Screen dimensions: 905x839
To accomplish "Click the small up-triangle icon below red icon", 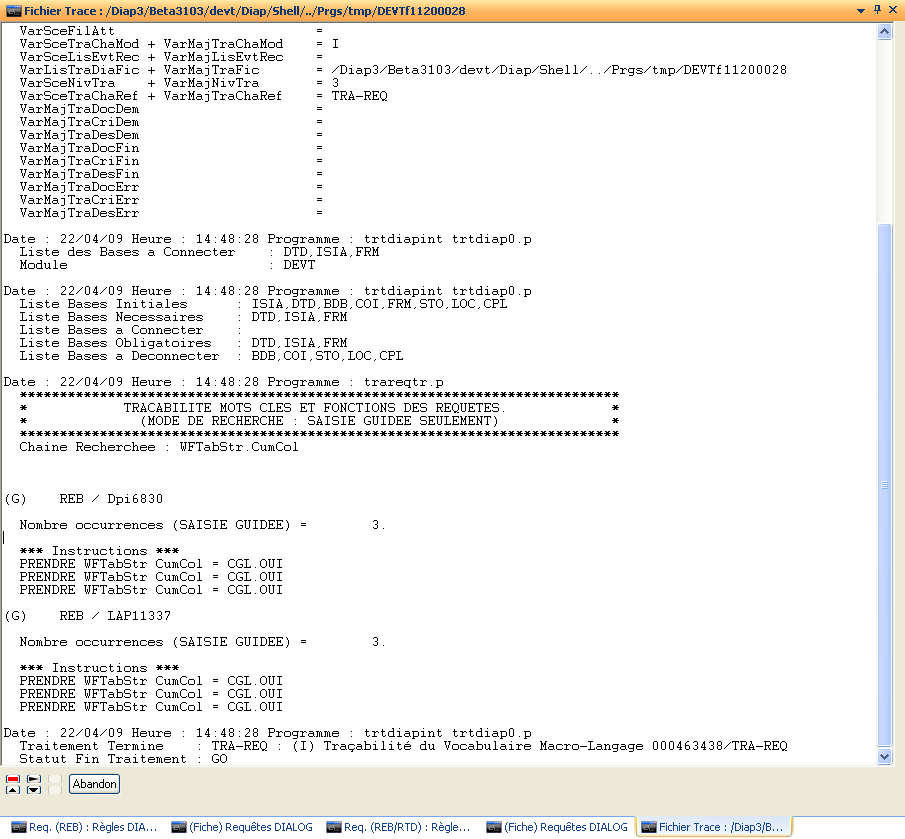I will point(13,790).
